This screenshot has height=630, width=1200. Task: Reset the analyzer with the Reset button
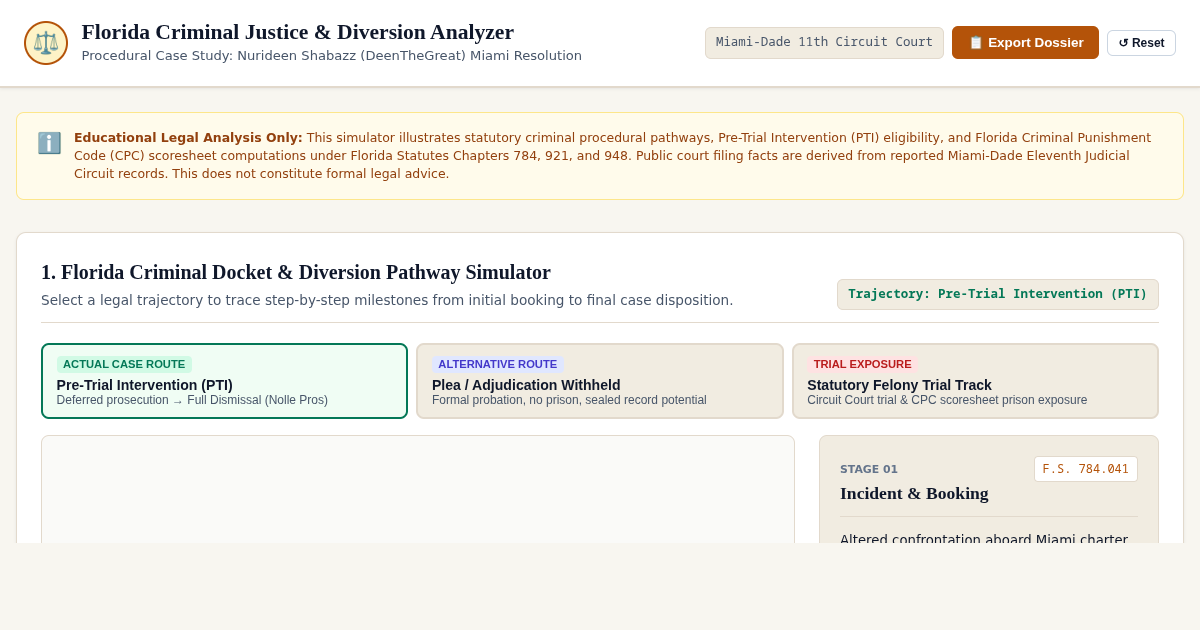pyautogui.click(x=1141, y=43)
